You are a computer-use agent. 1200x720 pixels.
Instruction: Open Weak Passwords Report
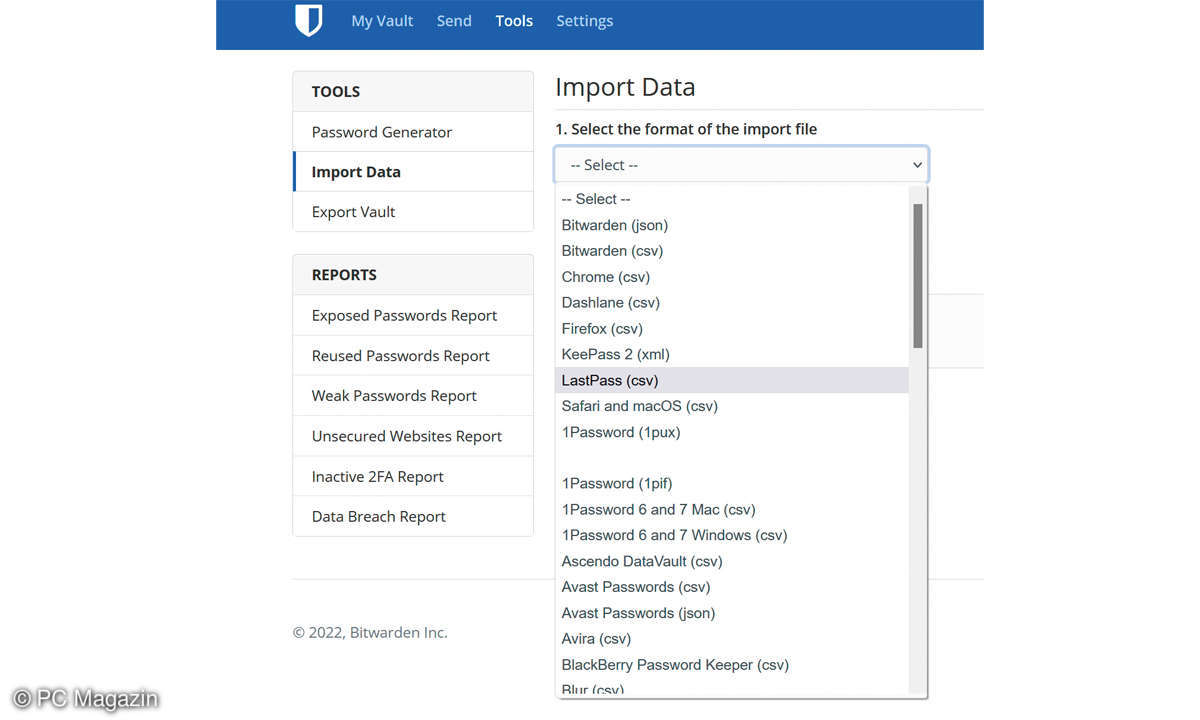pyautogui.click(x=413, y=396)
